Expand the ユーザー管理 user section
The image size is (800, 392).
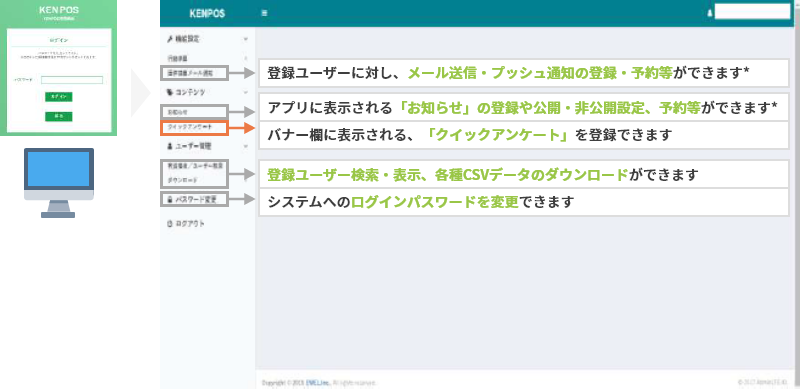pos(207,146)
